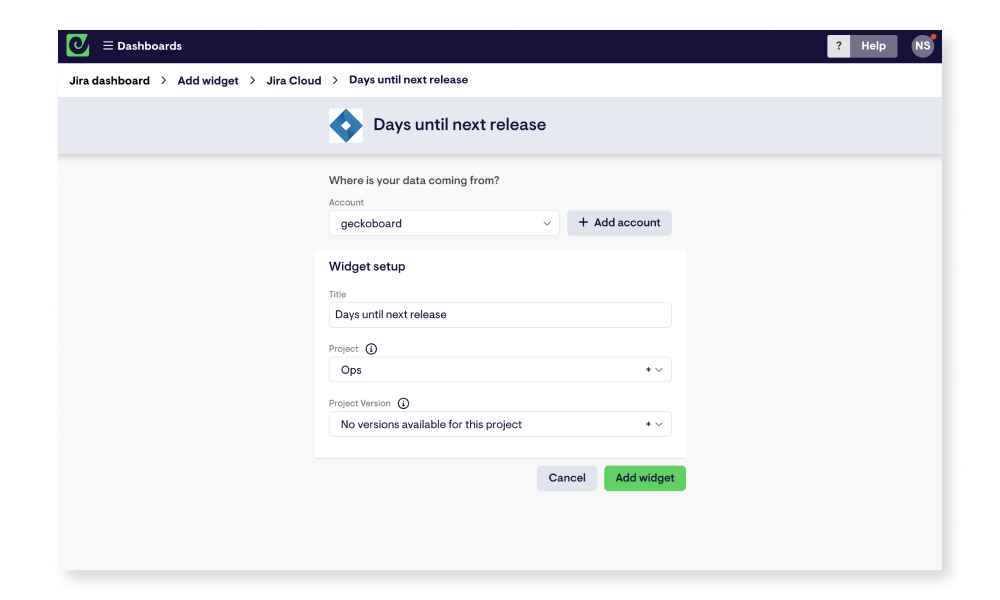Click the Jira diamond widget icon
Image resolution: width=1000 pixels, height=600 pixels.
345,124
